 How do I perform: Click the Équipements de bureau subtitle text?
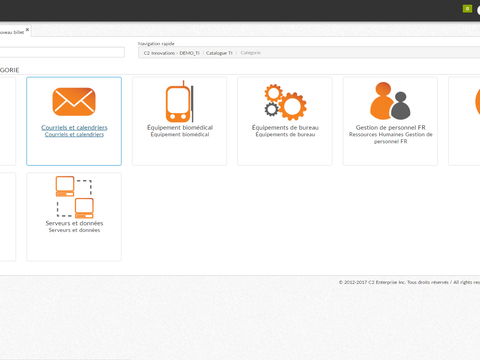[x=285, y=134]
